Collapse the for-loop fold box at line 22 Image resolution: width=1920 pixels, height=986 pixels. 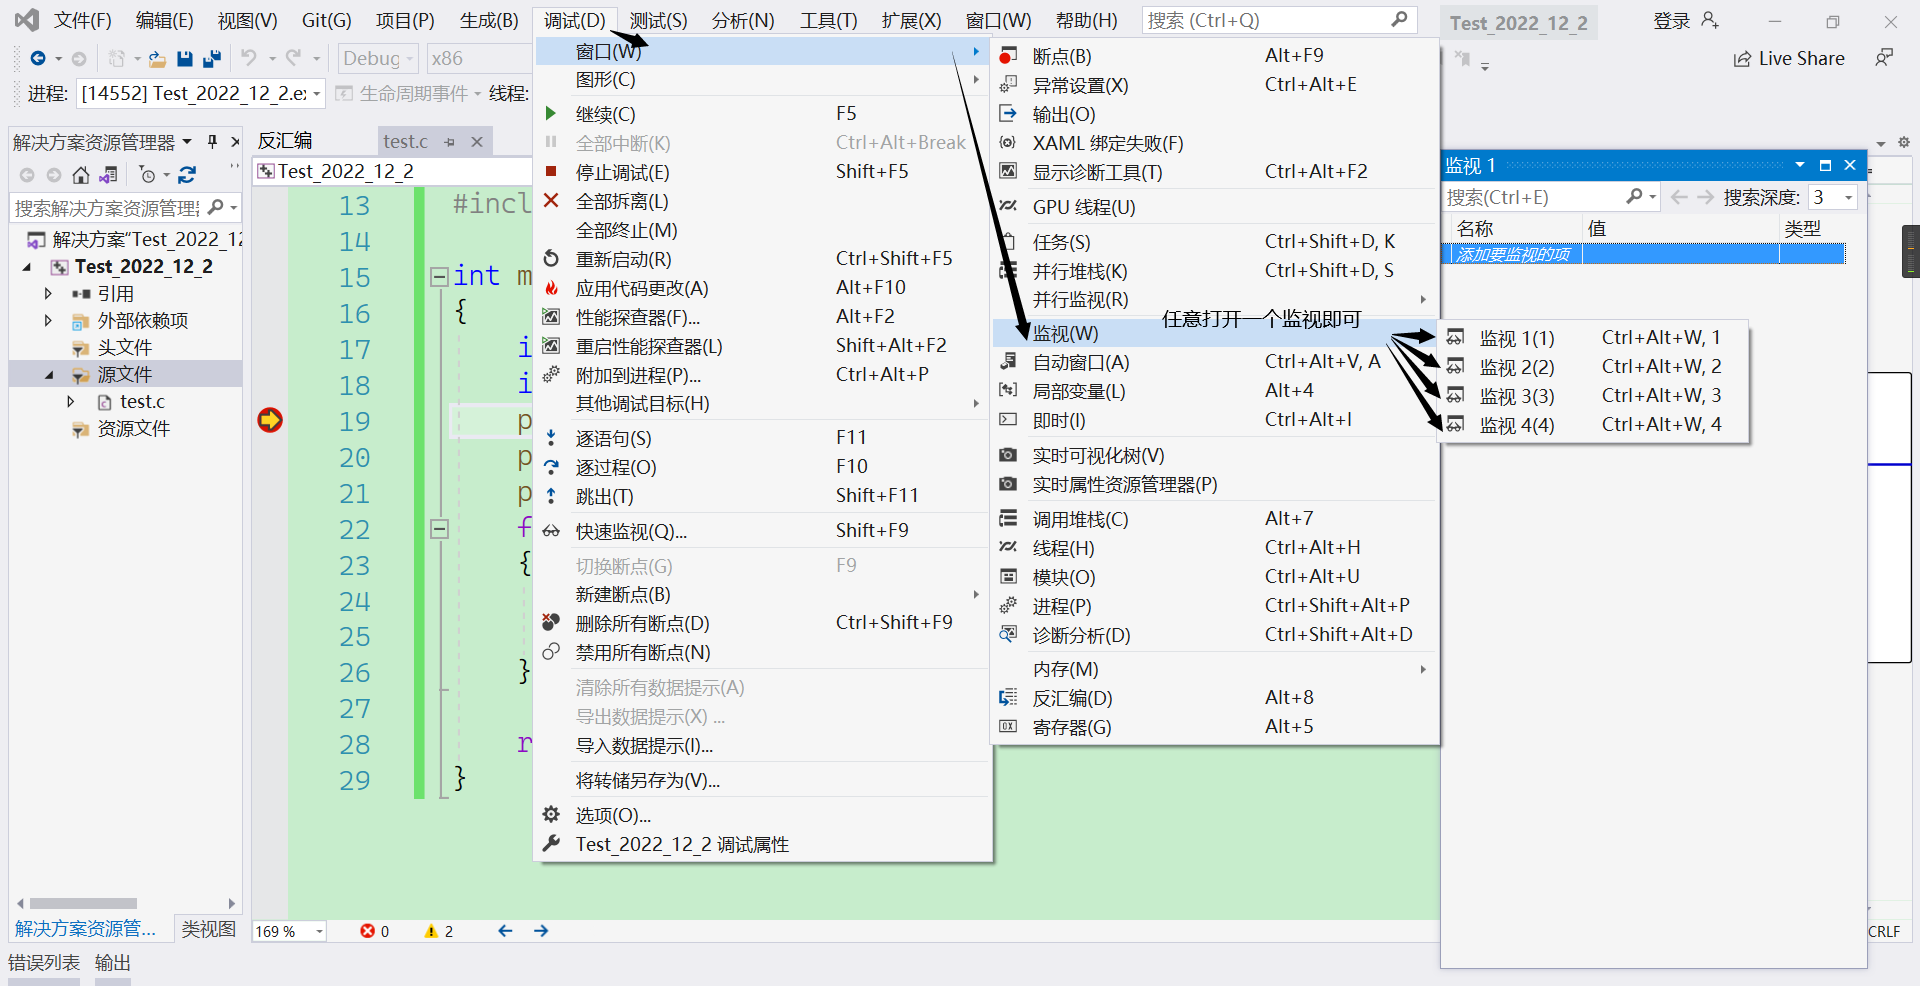pyautogui.click(x=439, y=529)
